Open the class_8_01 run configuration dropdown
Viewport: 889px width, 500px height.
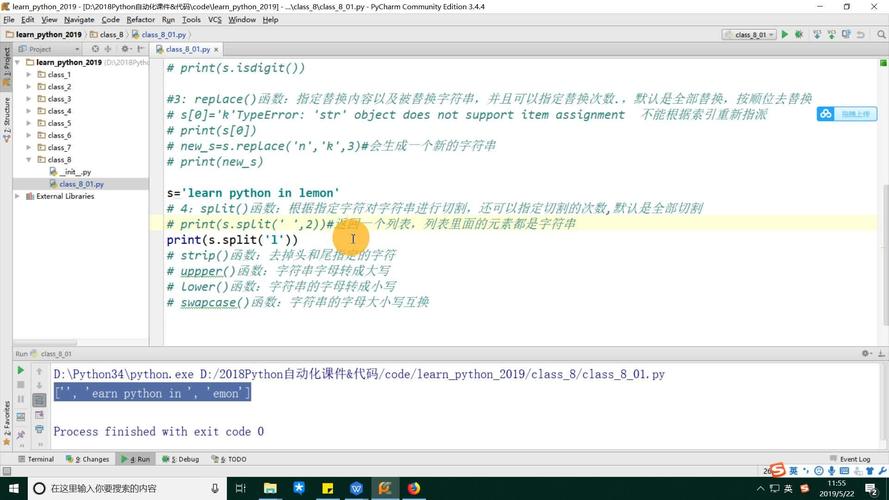pyautogui.click(x=749, y=35)
